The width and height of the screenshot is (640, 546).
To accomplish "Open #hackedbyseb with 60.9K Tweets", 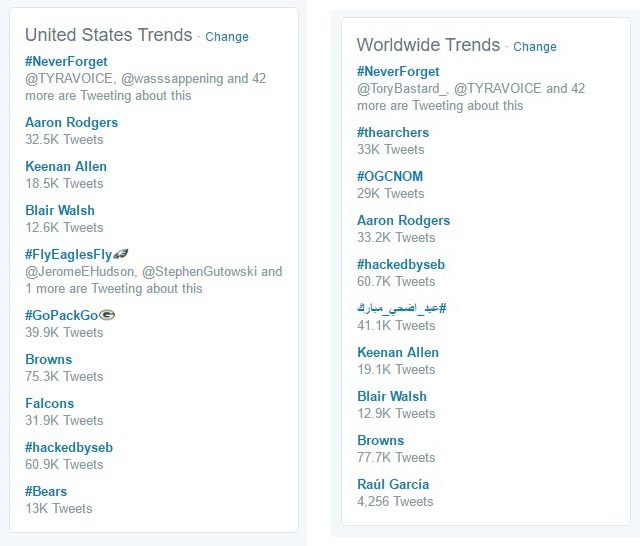I will pyautogui.click(x=69, y=448).
